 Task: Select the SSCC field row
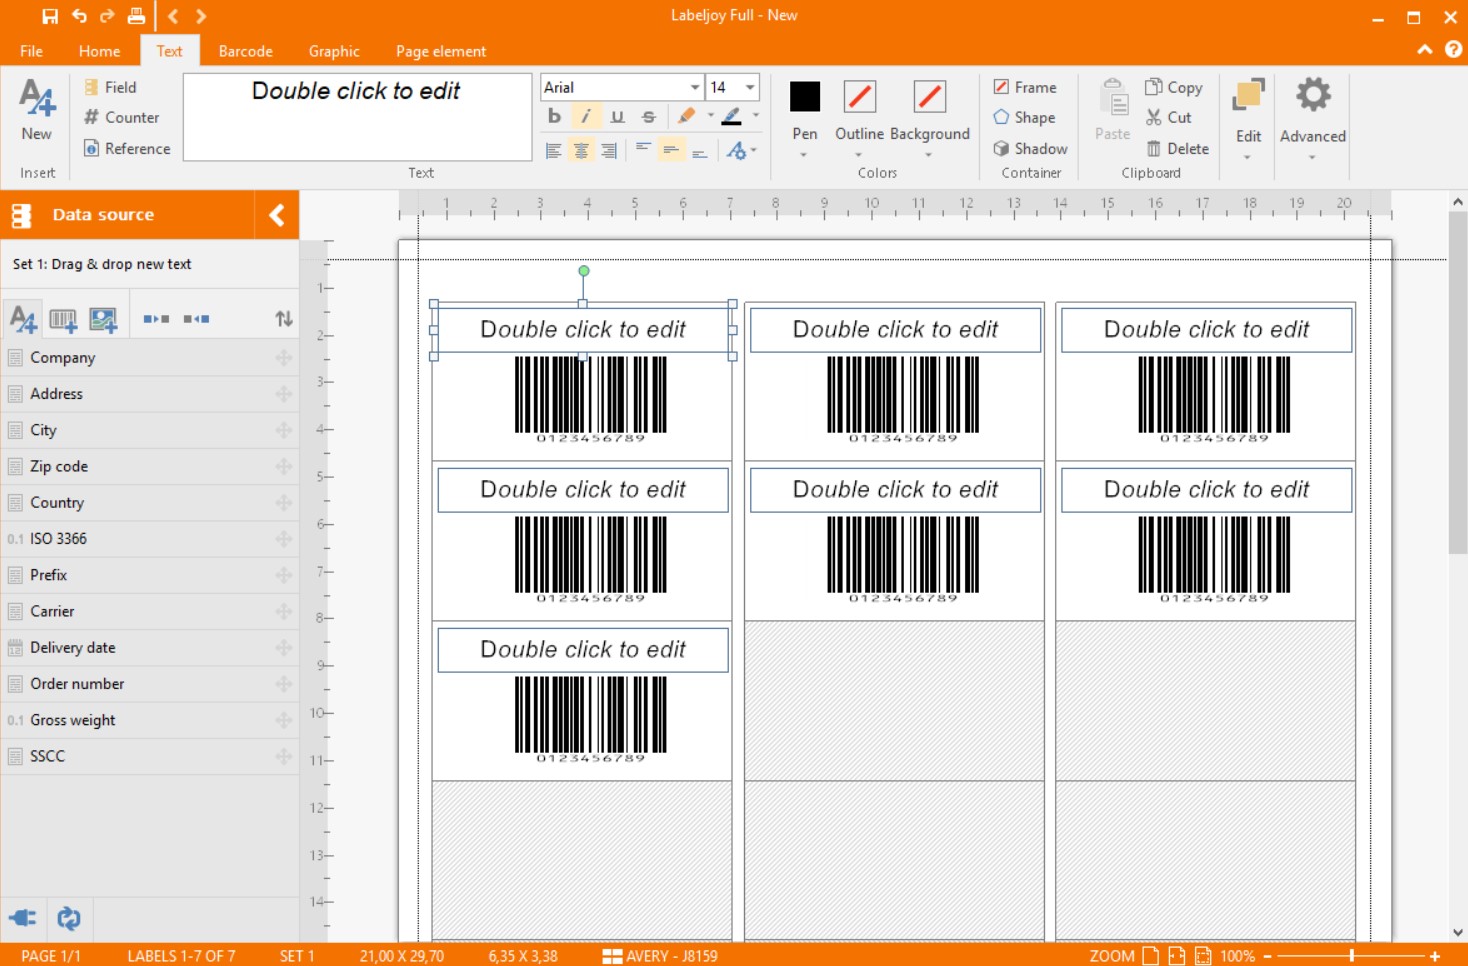(x=150, y=756)
